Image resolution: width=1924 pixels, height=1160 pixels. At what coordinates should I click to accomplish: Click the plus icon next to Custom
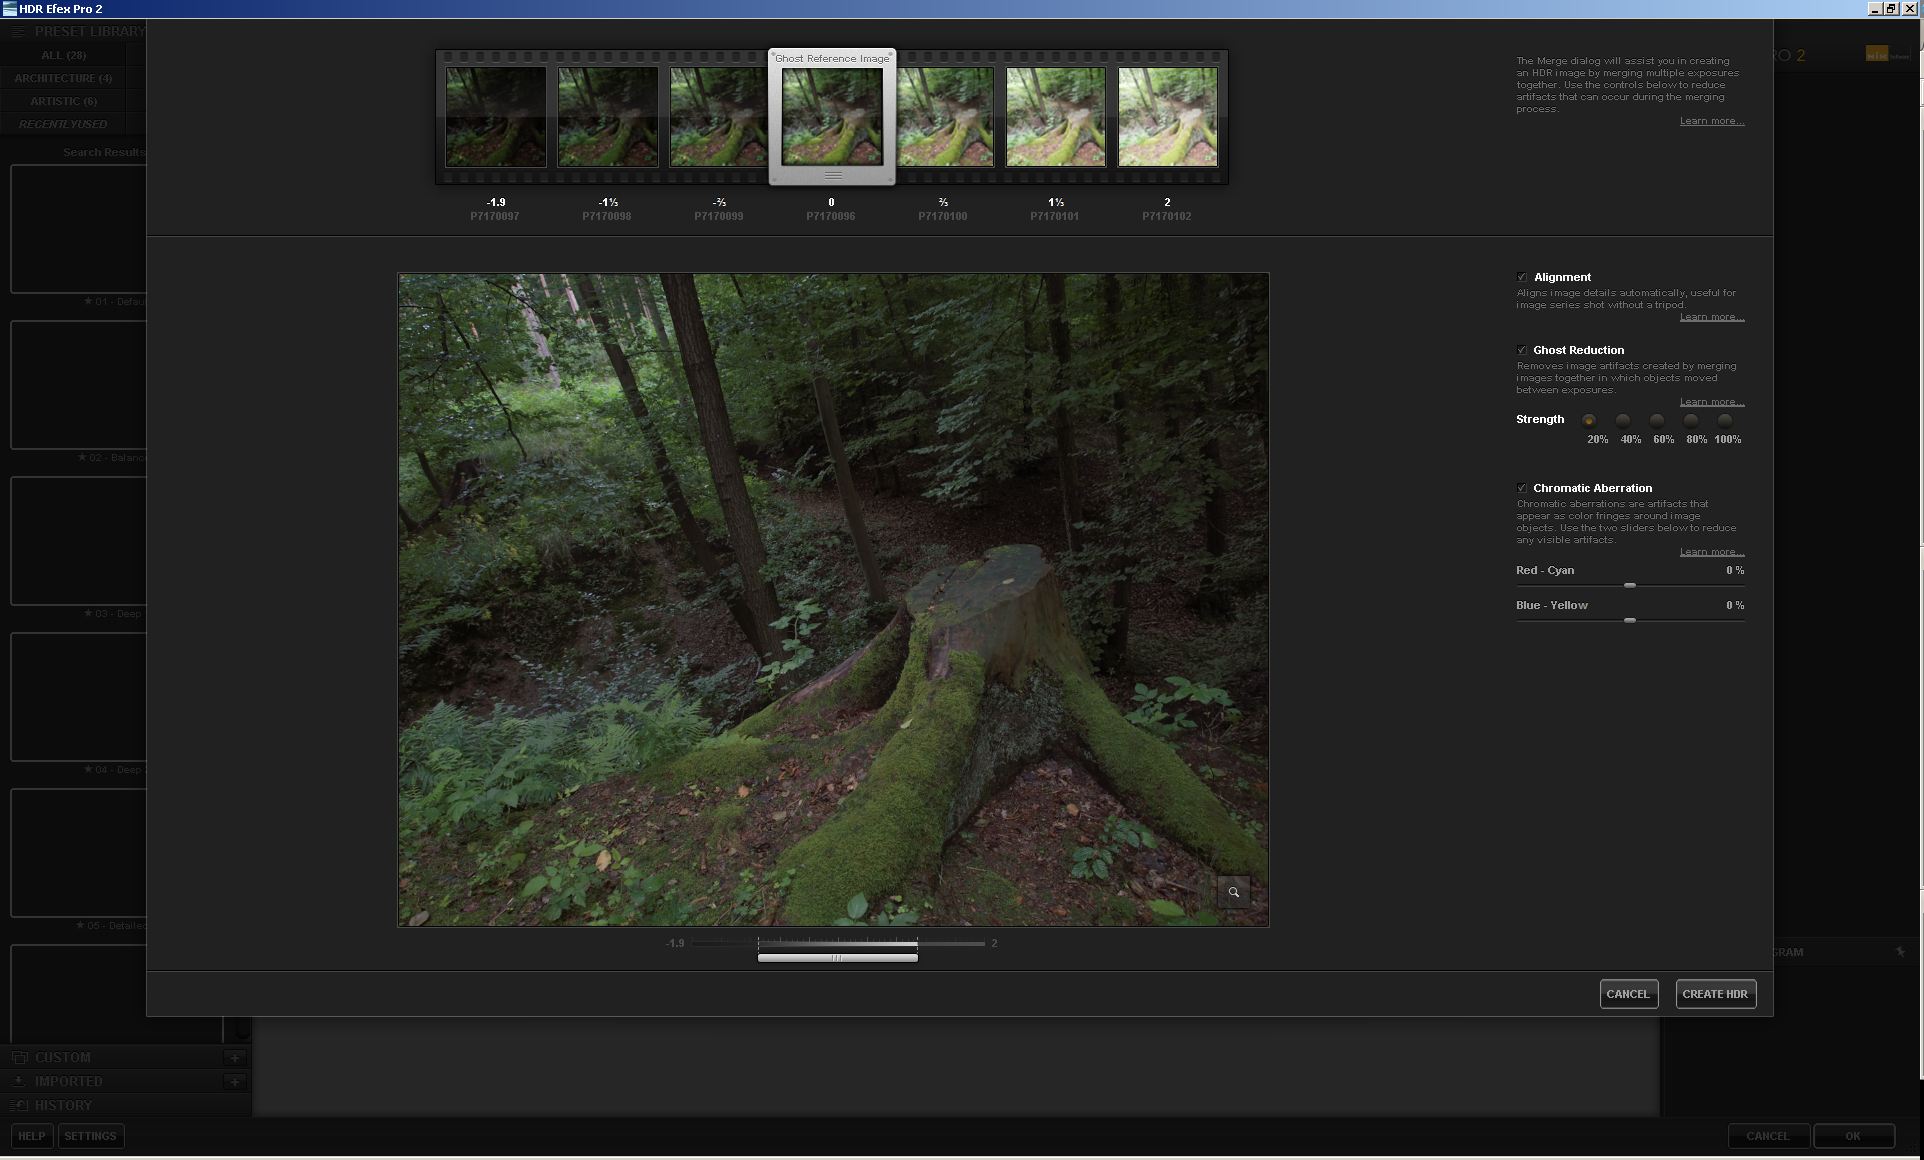point(235,1058)
